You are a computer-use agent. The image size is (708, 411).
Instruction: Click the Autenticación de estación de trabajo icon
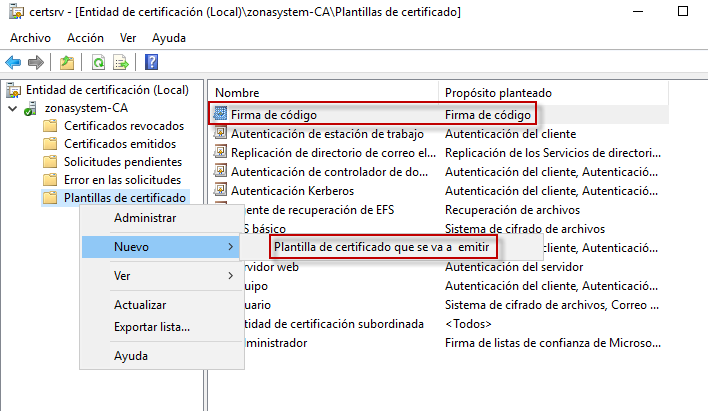coord(220,133)
